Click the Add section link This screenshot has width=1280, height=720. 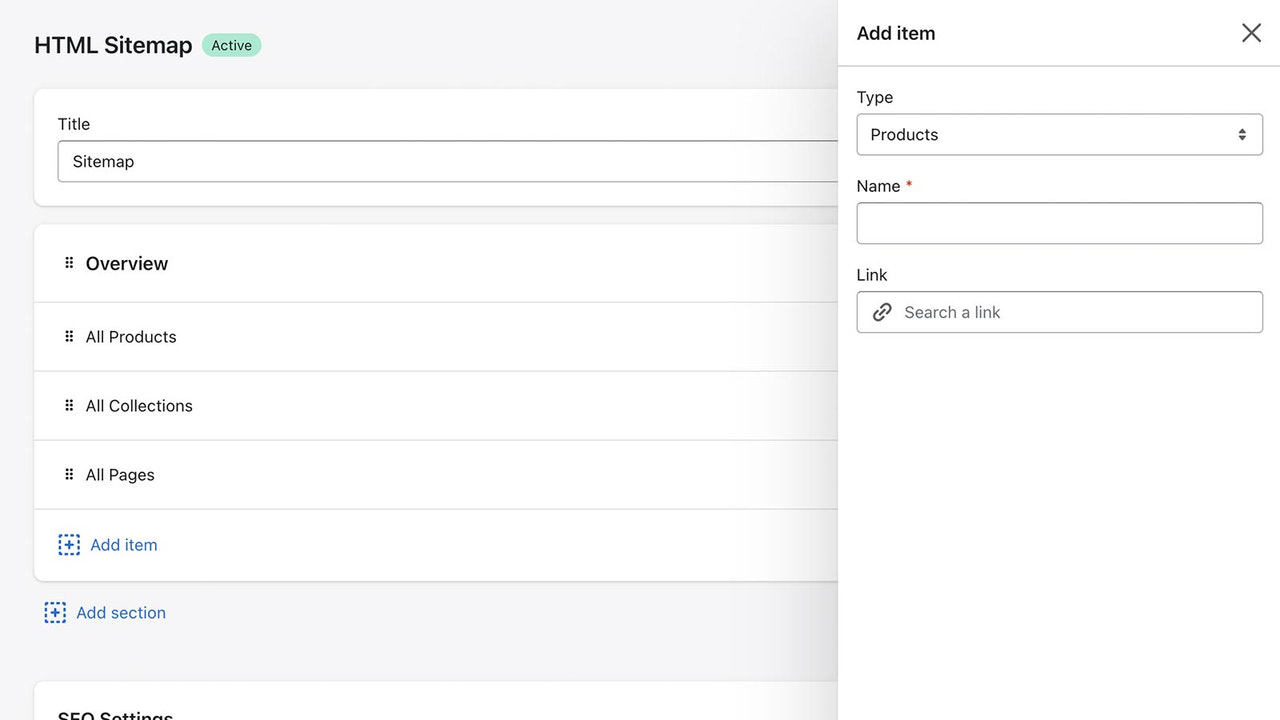tap(120, 612)
